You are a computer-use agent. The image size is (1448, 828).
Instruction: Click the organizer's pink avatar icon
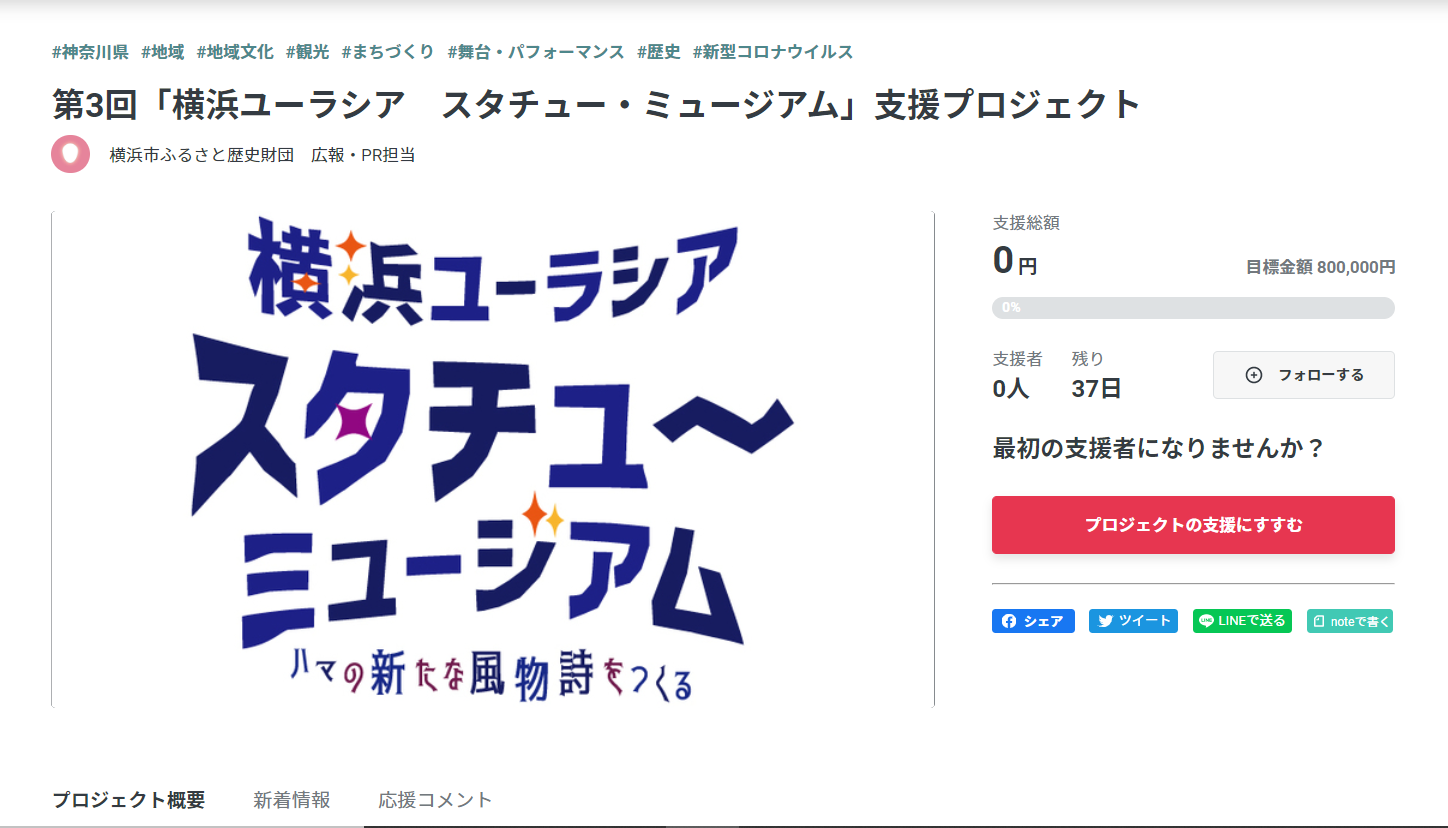pyautogui.click(x=70, y=154)
